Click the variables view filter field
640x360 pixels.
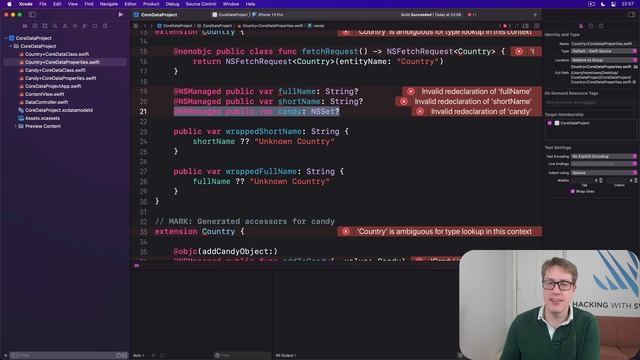[x=242, y=356]
